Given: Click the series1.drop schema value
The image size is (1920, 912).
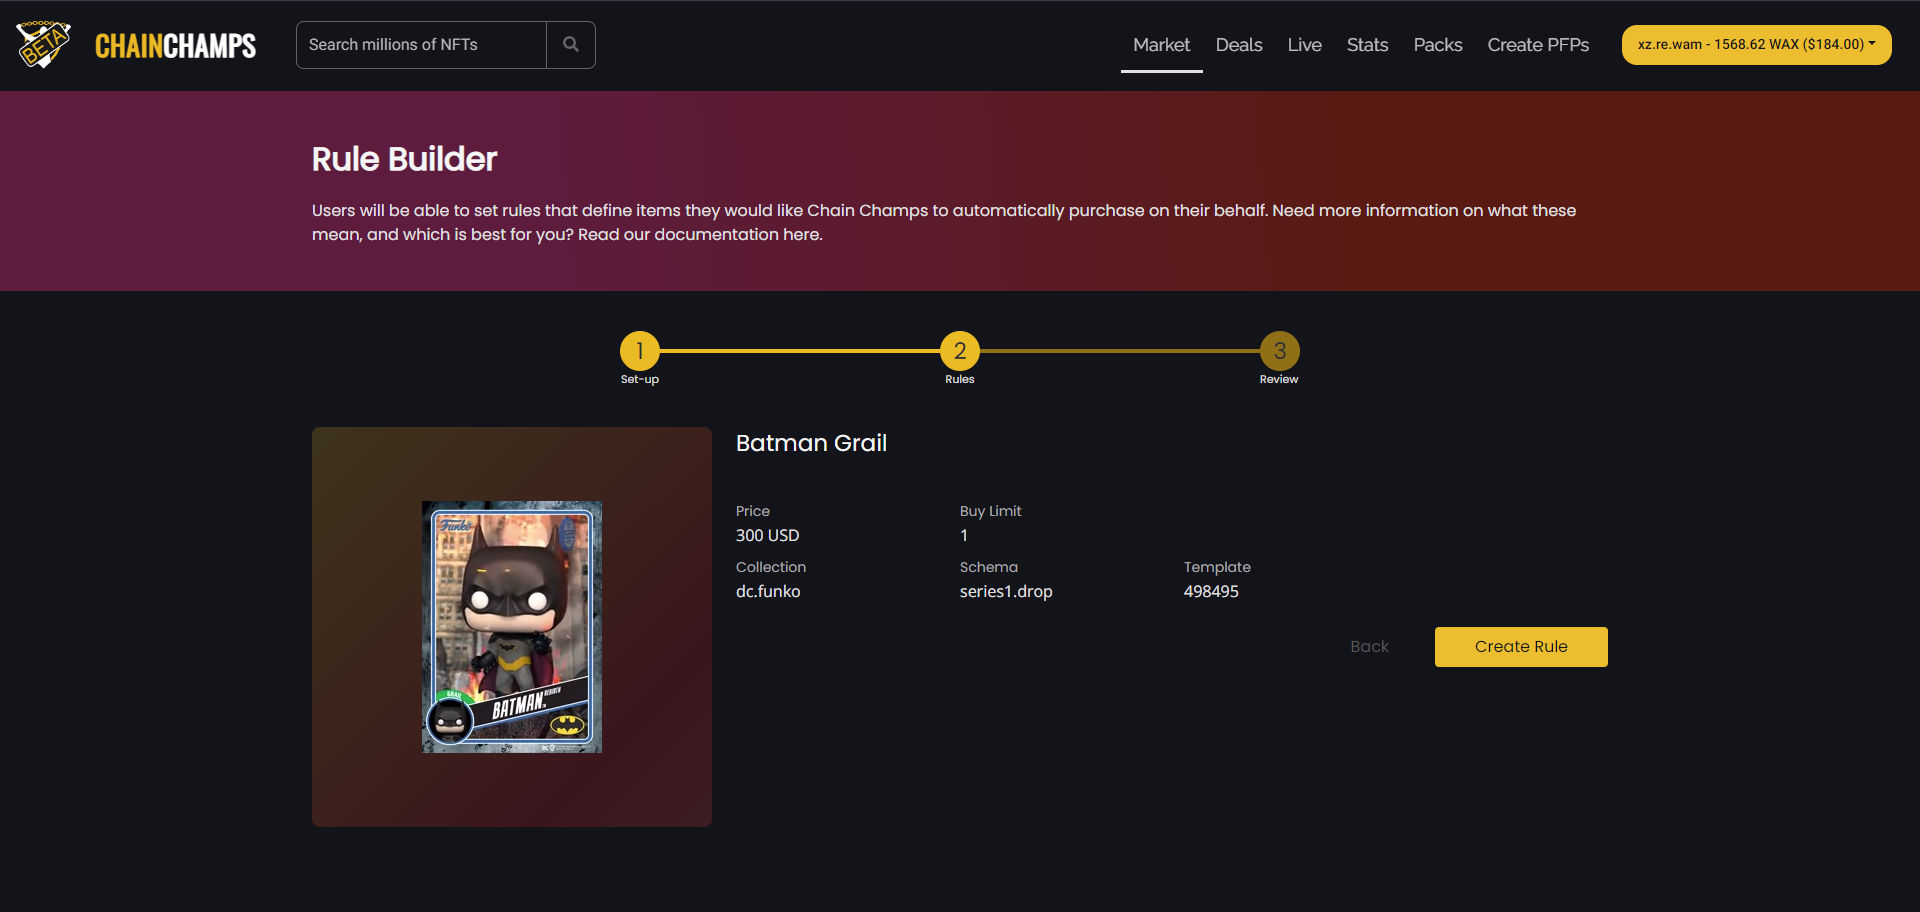Looking at the screenshot, I should click(1006, 591).
